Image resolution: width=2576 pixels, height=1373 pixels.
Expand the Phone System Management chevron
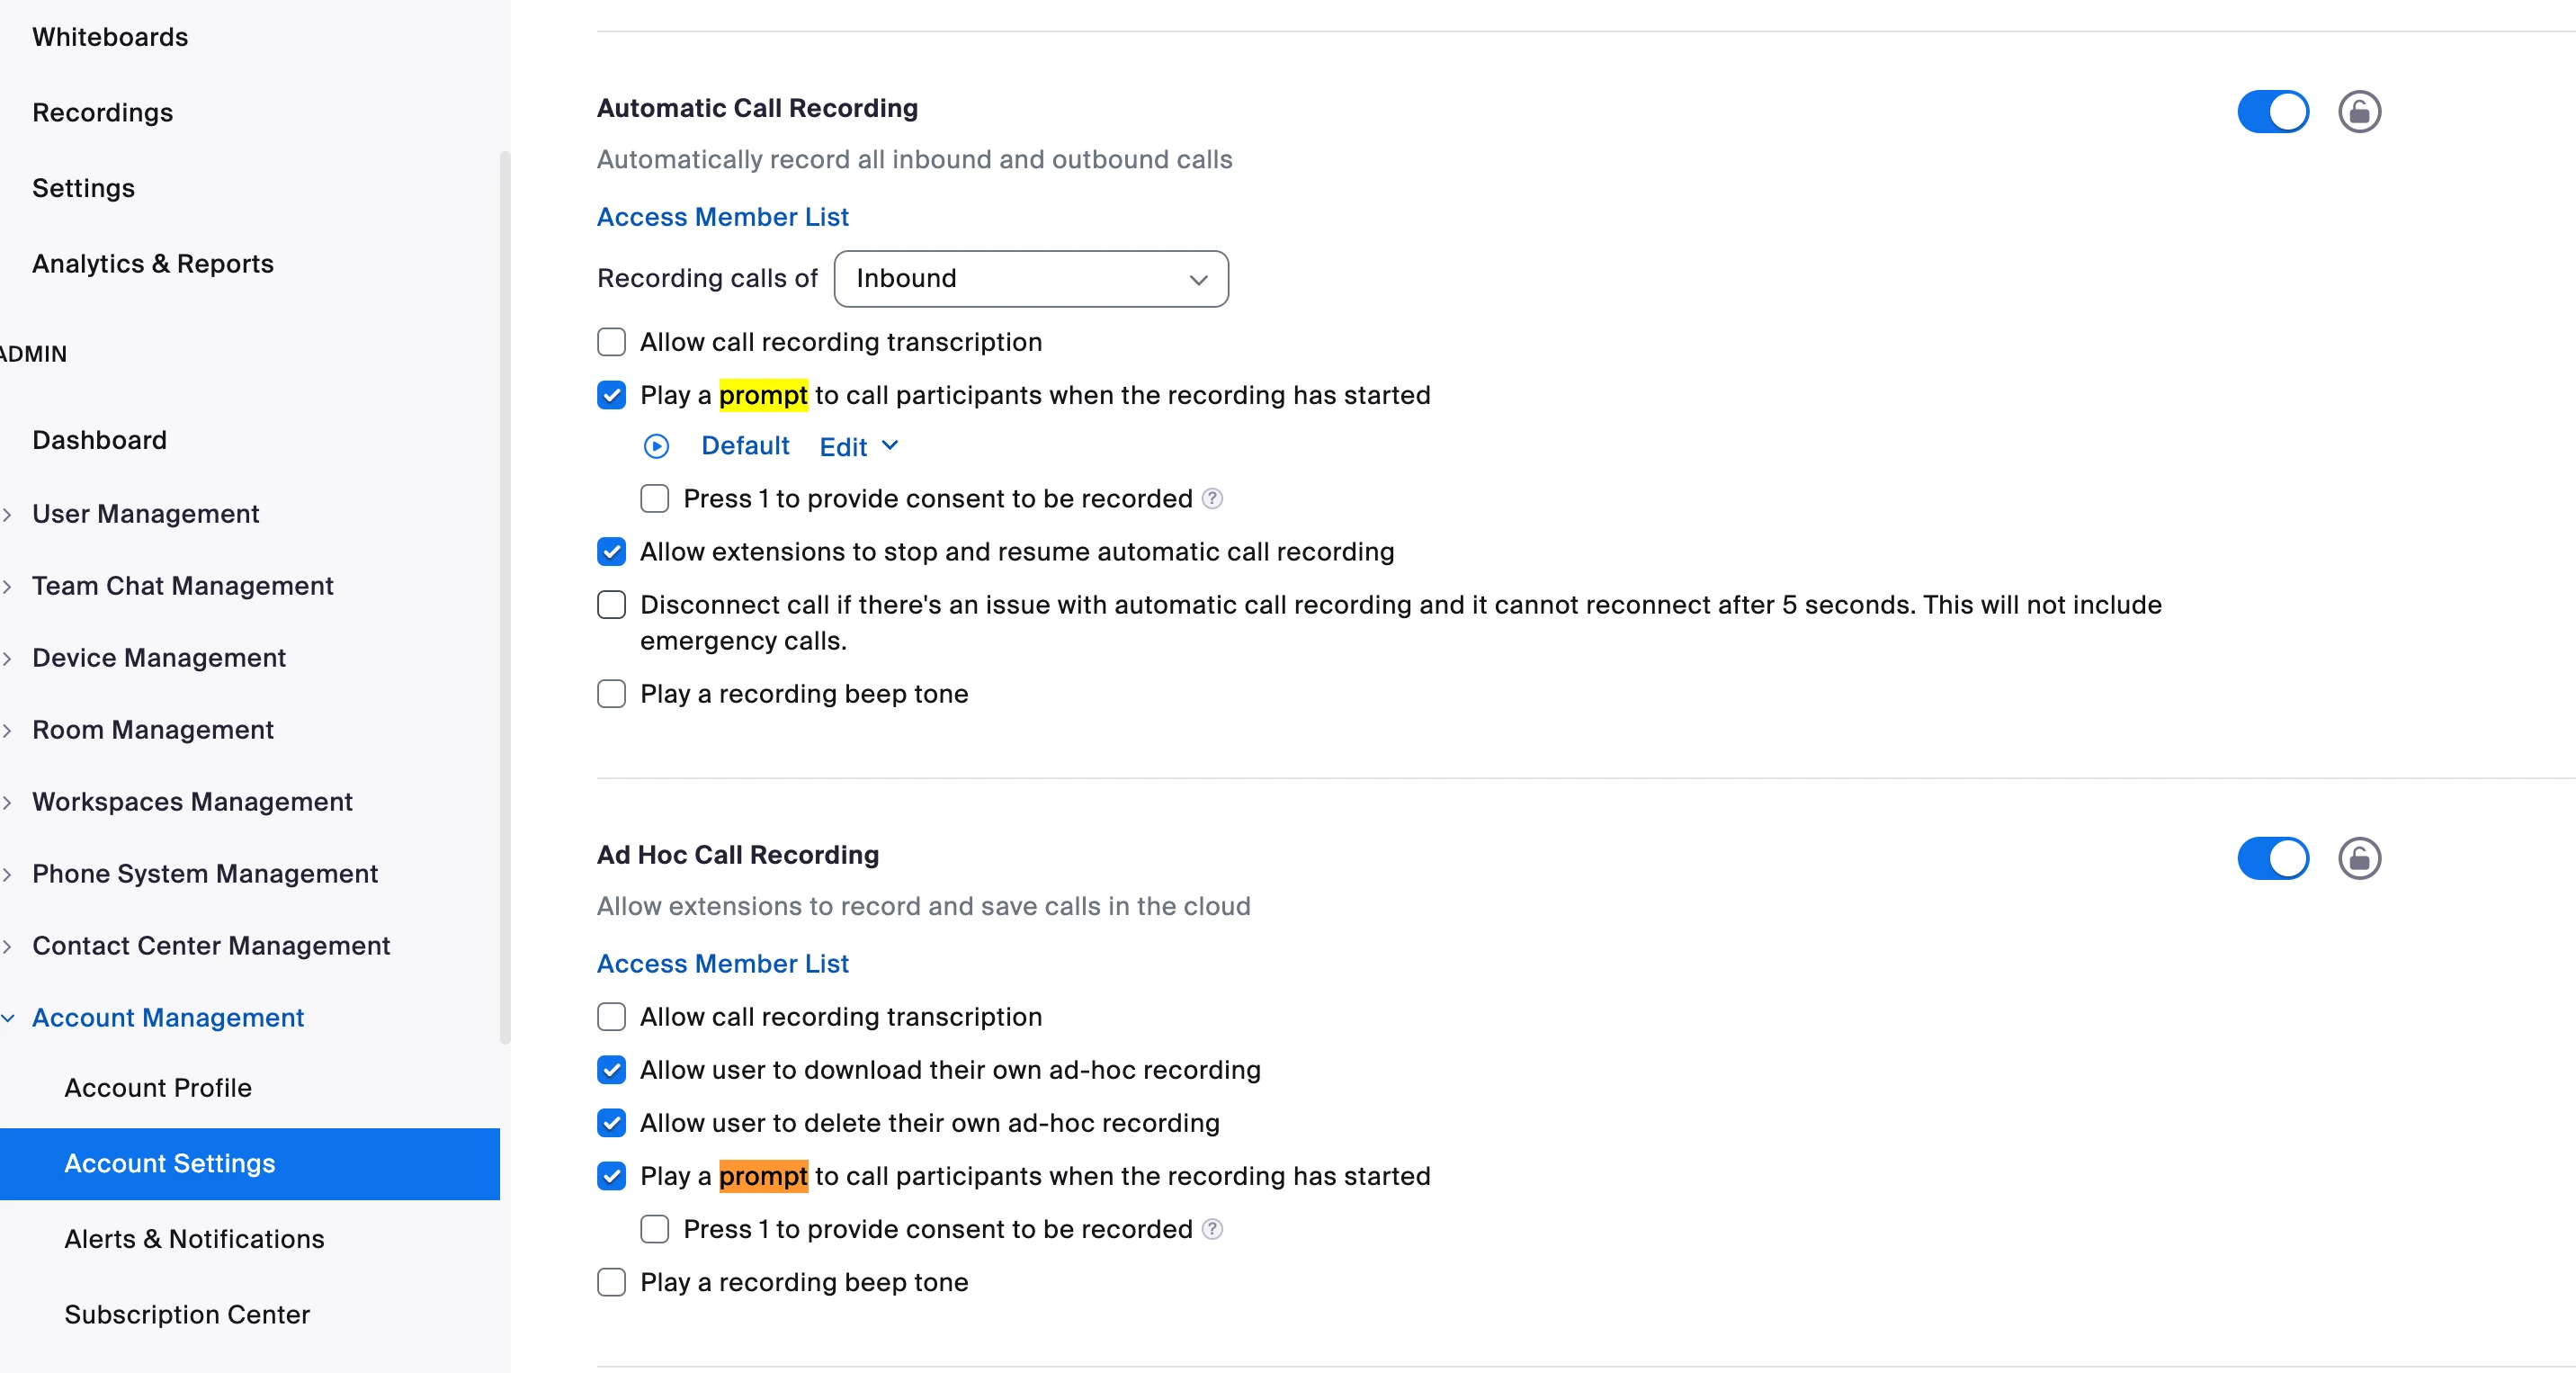8,874
